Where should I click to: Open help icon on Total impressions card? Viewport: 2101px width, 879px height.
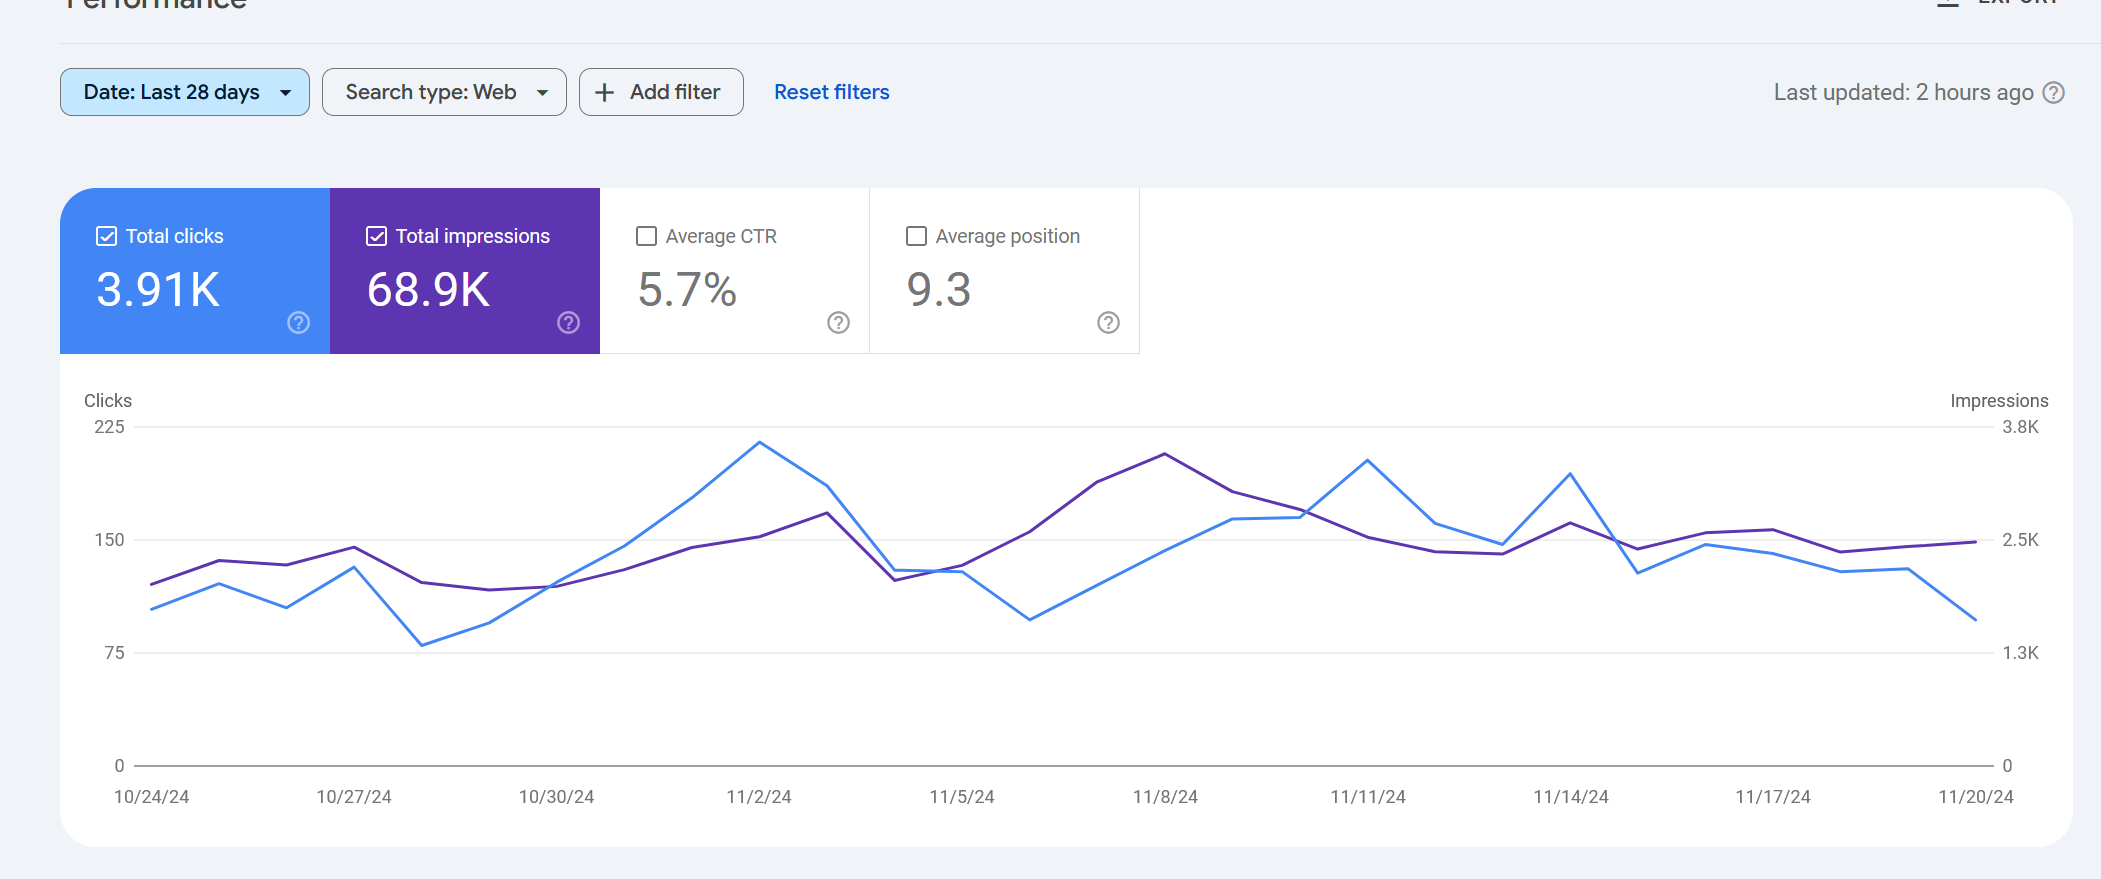568,322
